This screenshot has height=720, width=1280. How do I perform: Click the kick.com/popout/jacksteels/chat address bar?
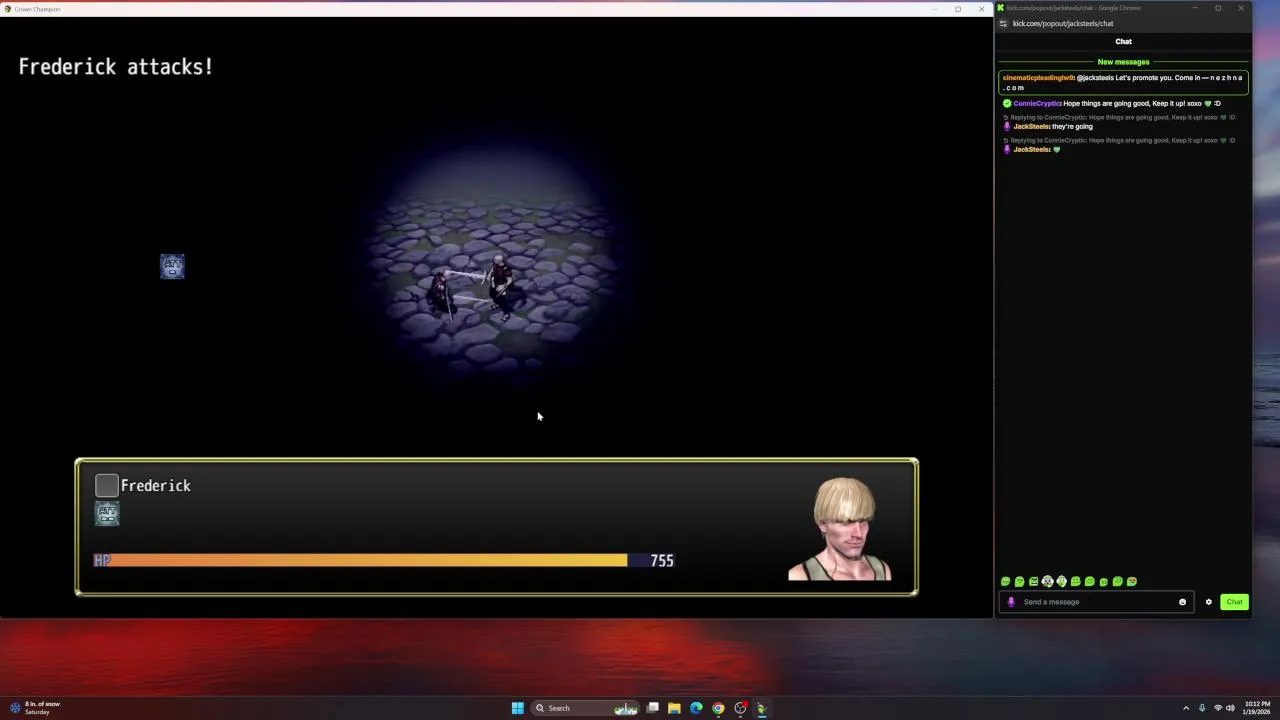pyautogui.click(x=1063, y=23)
